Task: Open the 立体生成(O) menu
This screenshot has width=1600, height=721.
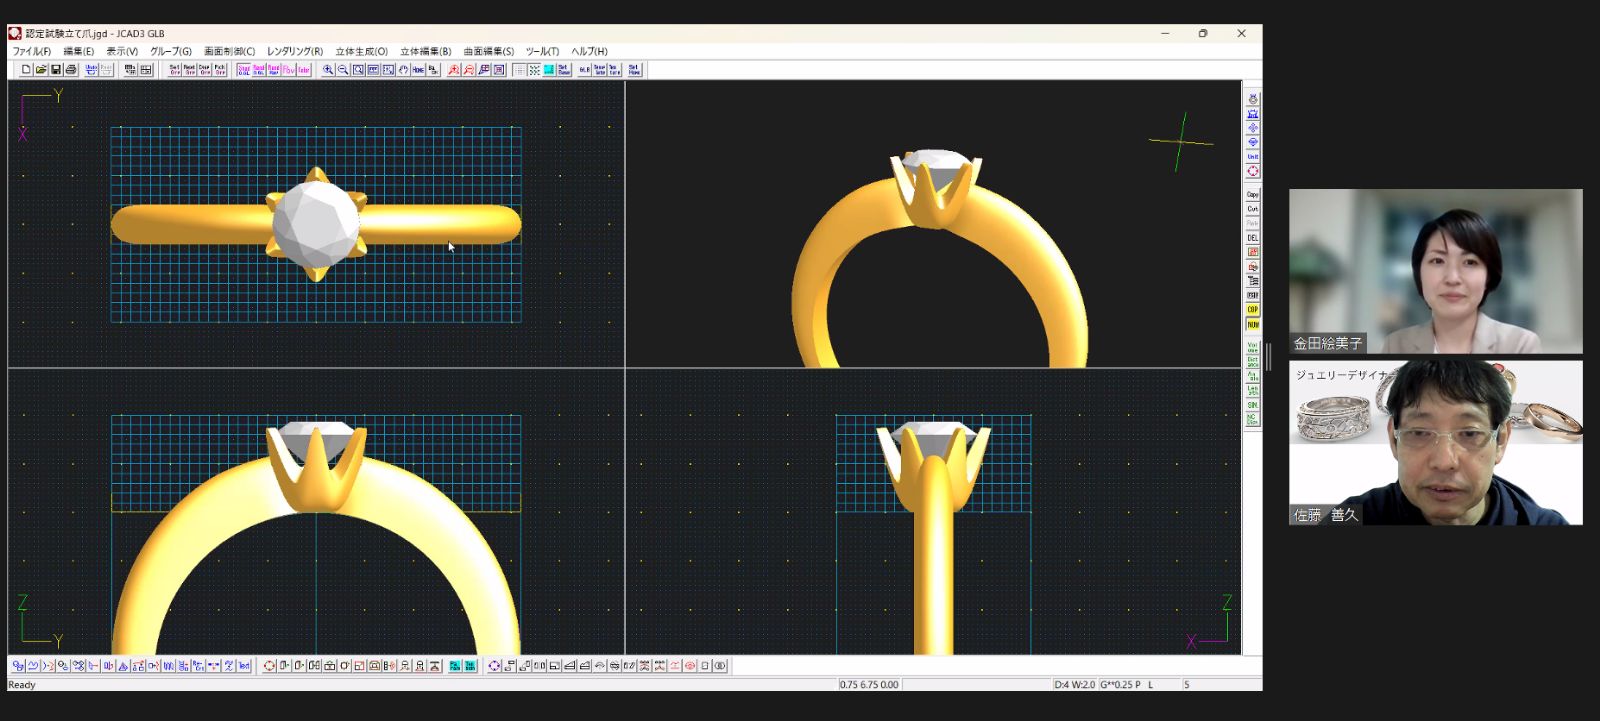Action: tap(361, 51)
